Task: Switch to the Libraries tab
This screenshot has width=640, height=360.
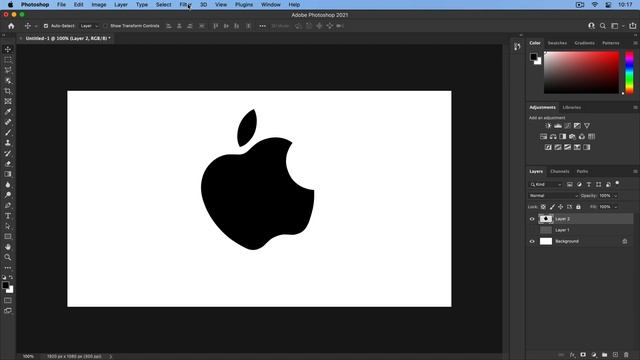Action: click(571, 107)
